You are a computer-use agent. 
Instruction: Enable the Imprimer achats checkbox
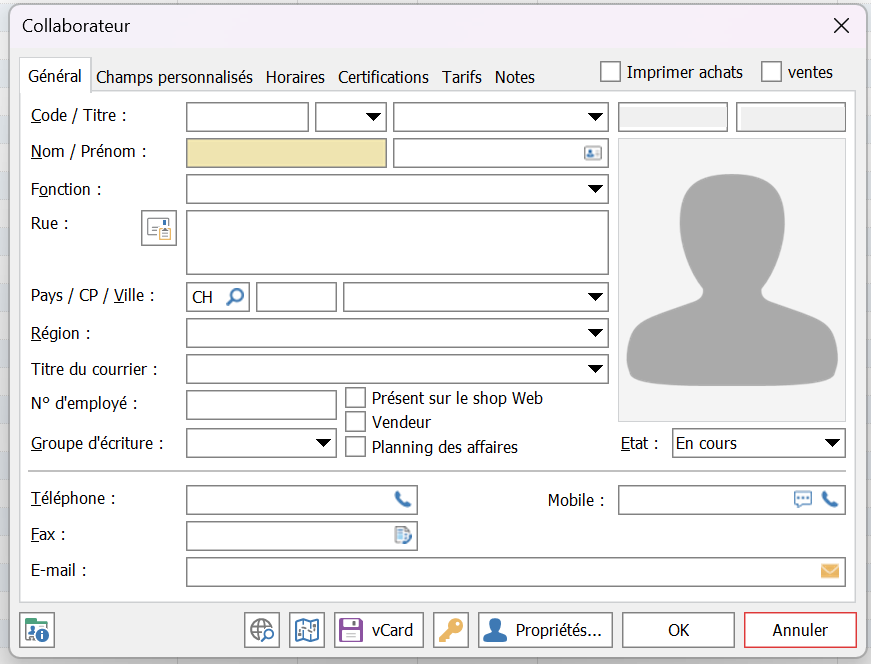[610, 72]
